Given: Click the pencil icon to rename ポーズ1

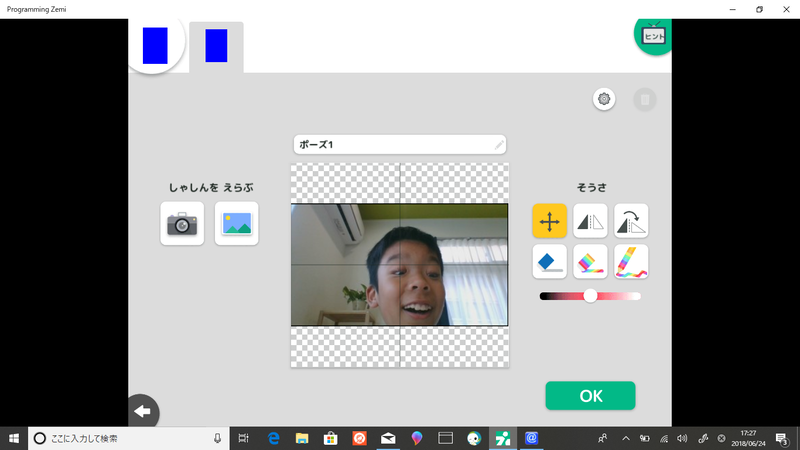Looking at the screenshot, I should point(499,145).
